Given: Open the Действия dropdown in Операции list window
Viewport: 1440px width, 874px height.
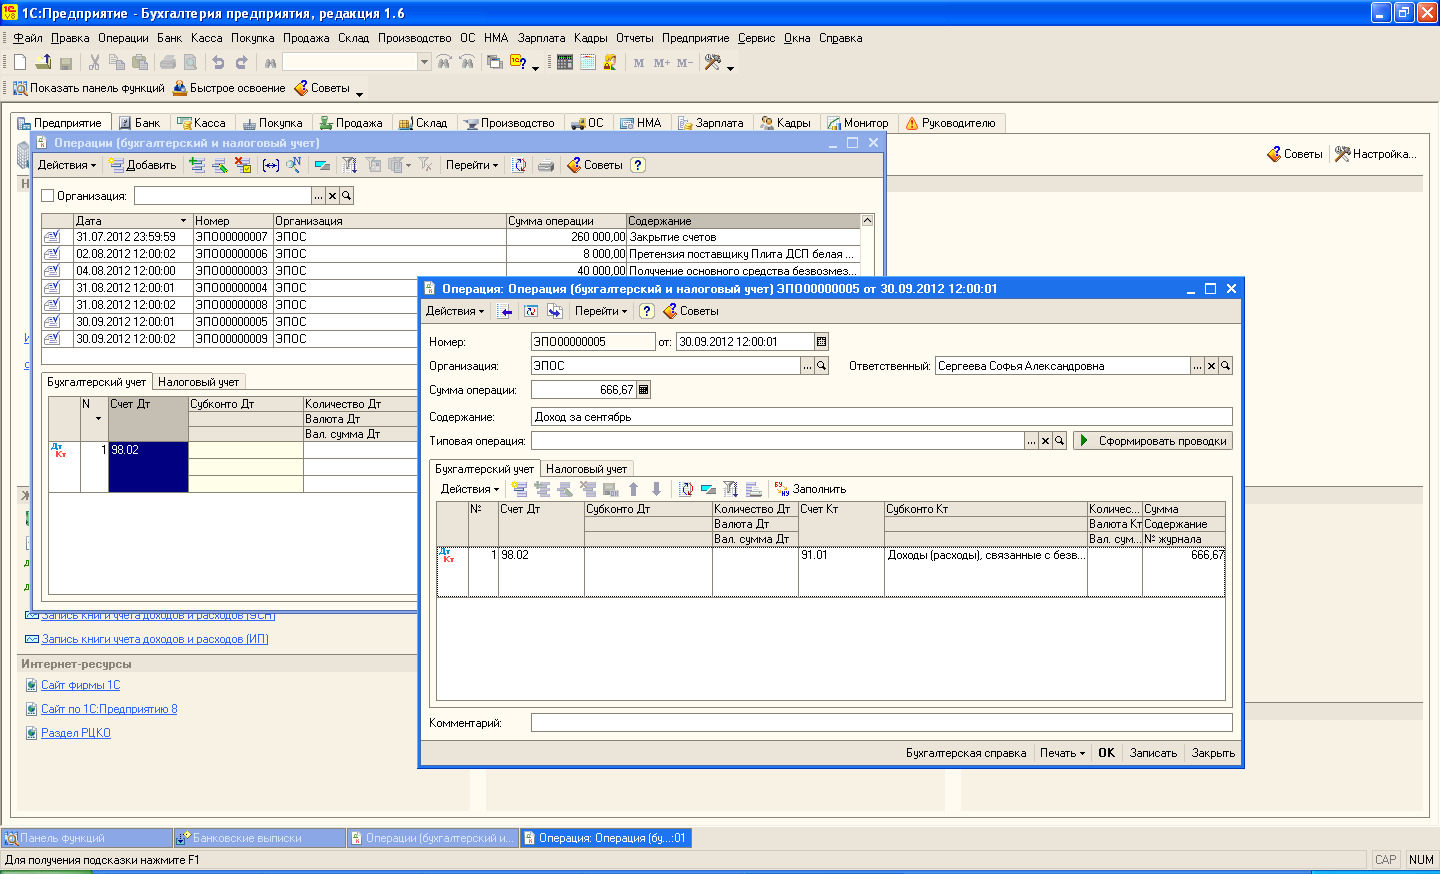Looking at the screenshot, I should point(67,165).
